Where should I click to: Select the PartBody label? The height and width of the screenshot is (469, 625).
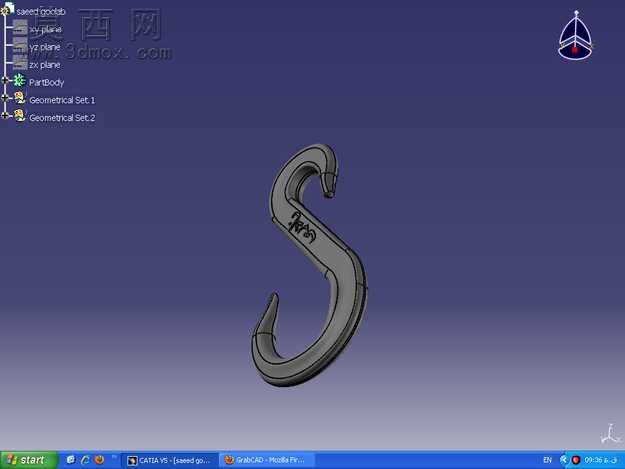(46, 82)
